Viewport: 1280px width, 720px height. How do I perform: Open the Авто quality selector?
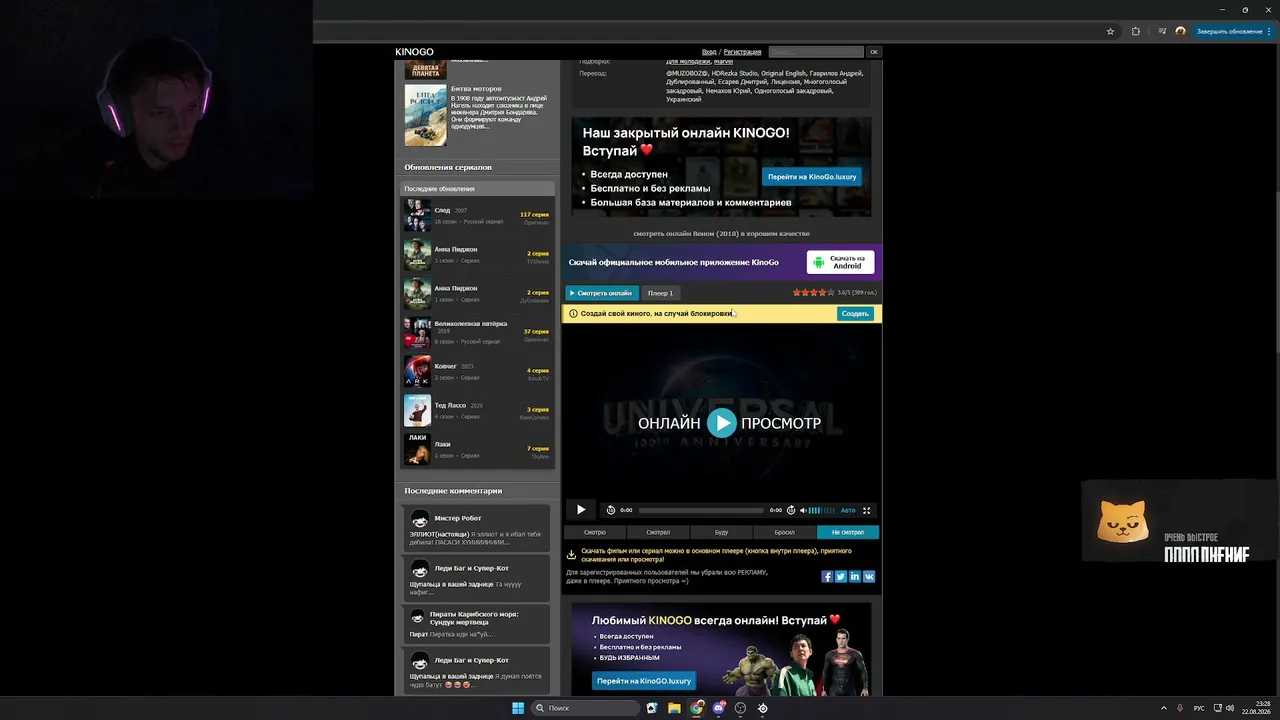click(848, 510)
